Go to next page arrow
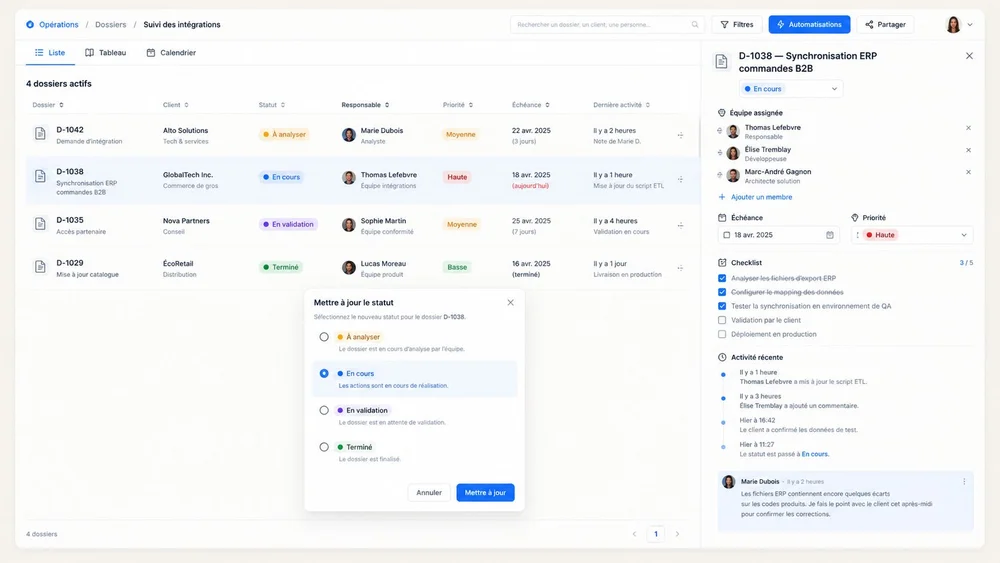This screenshot has width=1000, height=563. (677, 534)
